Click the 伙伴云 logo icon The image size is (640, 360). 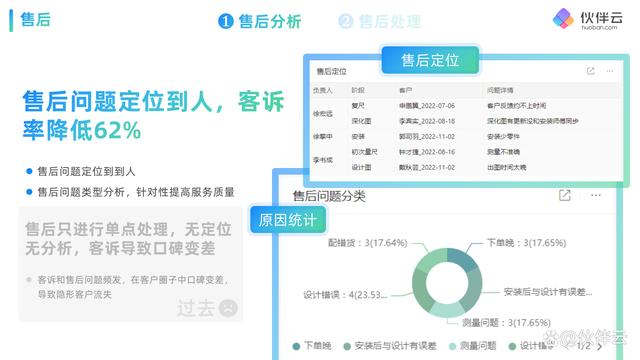pyautogui.click(x=563, y=18)
